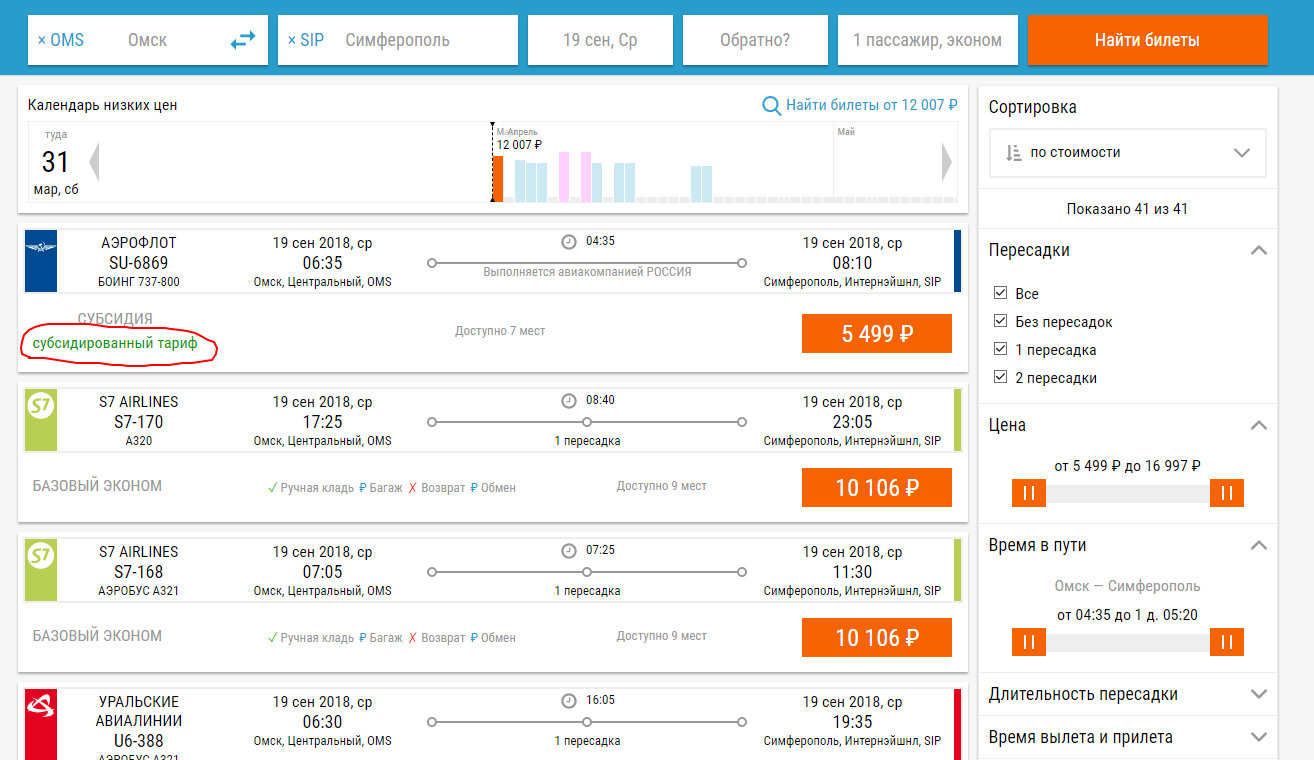Click the Ural Airlines logo on flight U6-388

[41, 708]
